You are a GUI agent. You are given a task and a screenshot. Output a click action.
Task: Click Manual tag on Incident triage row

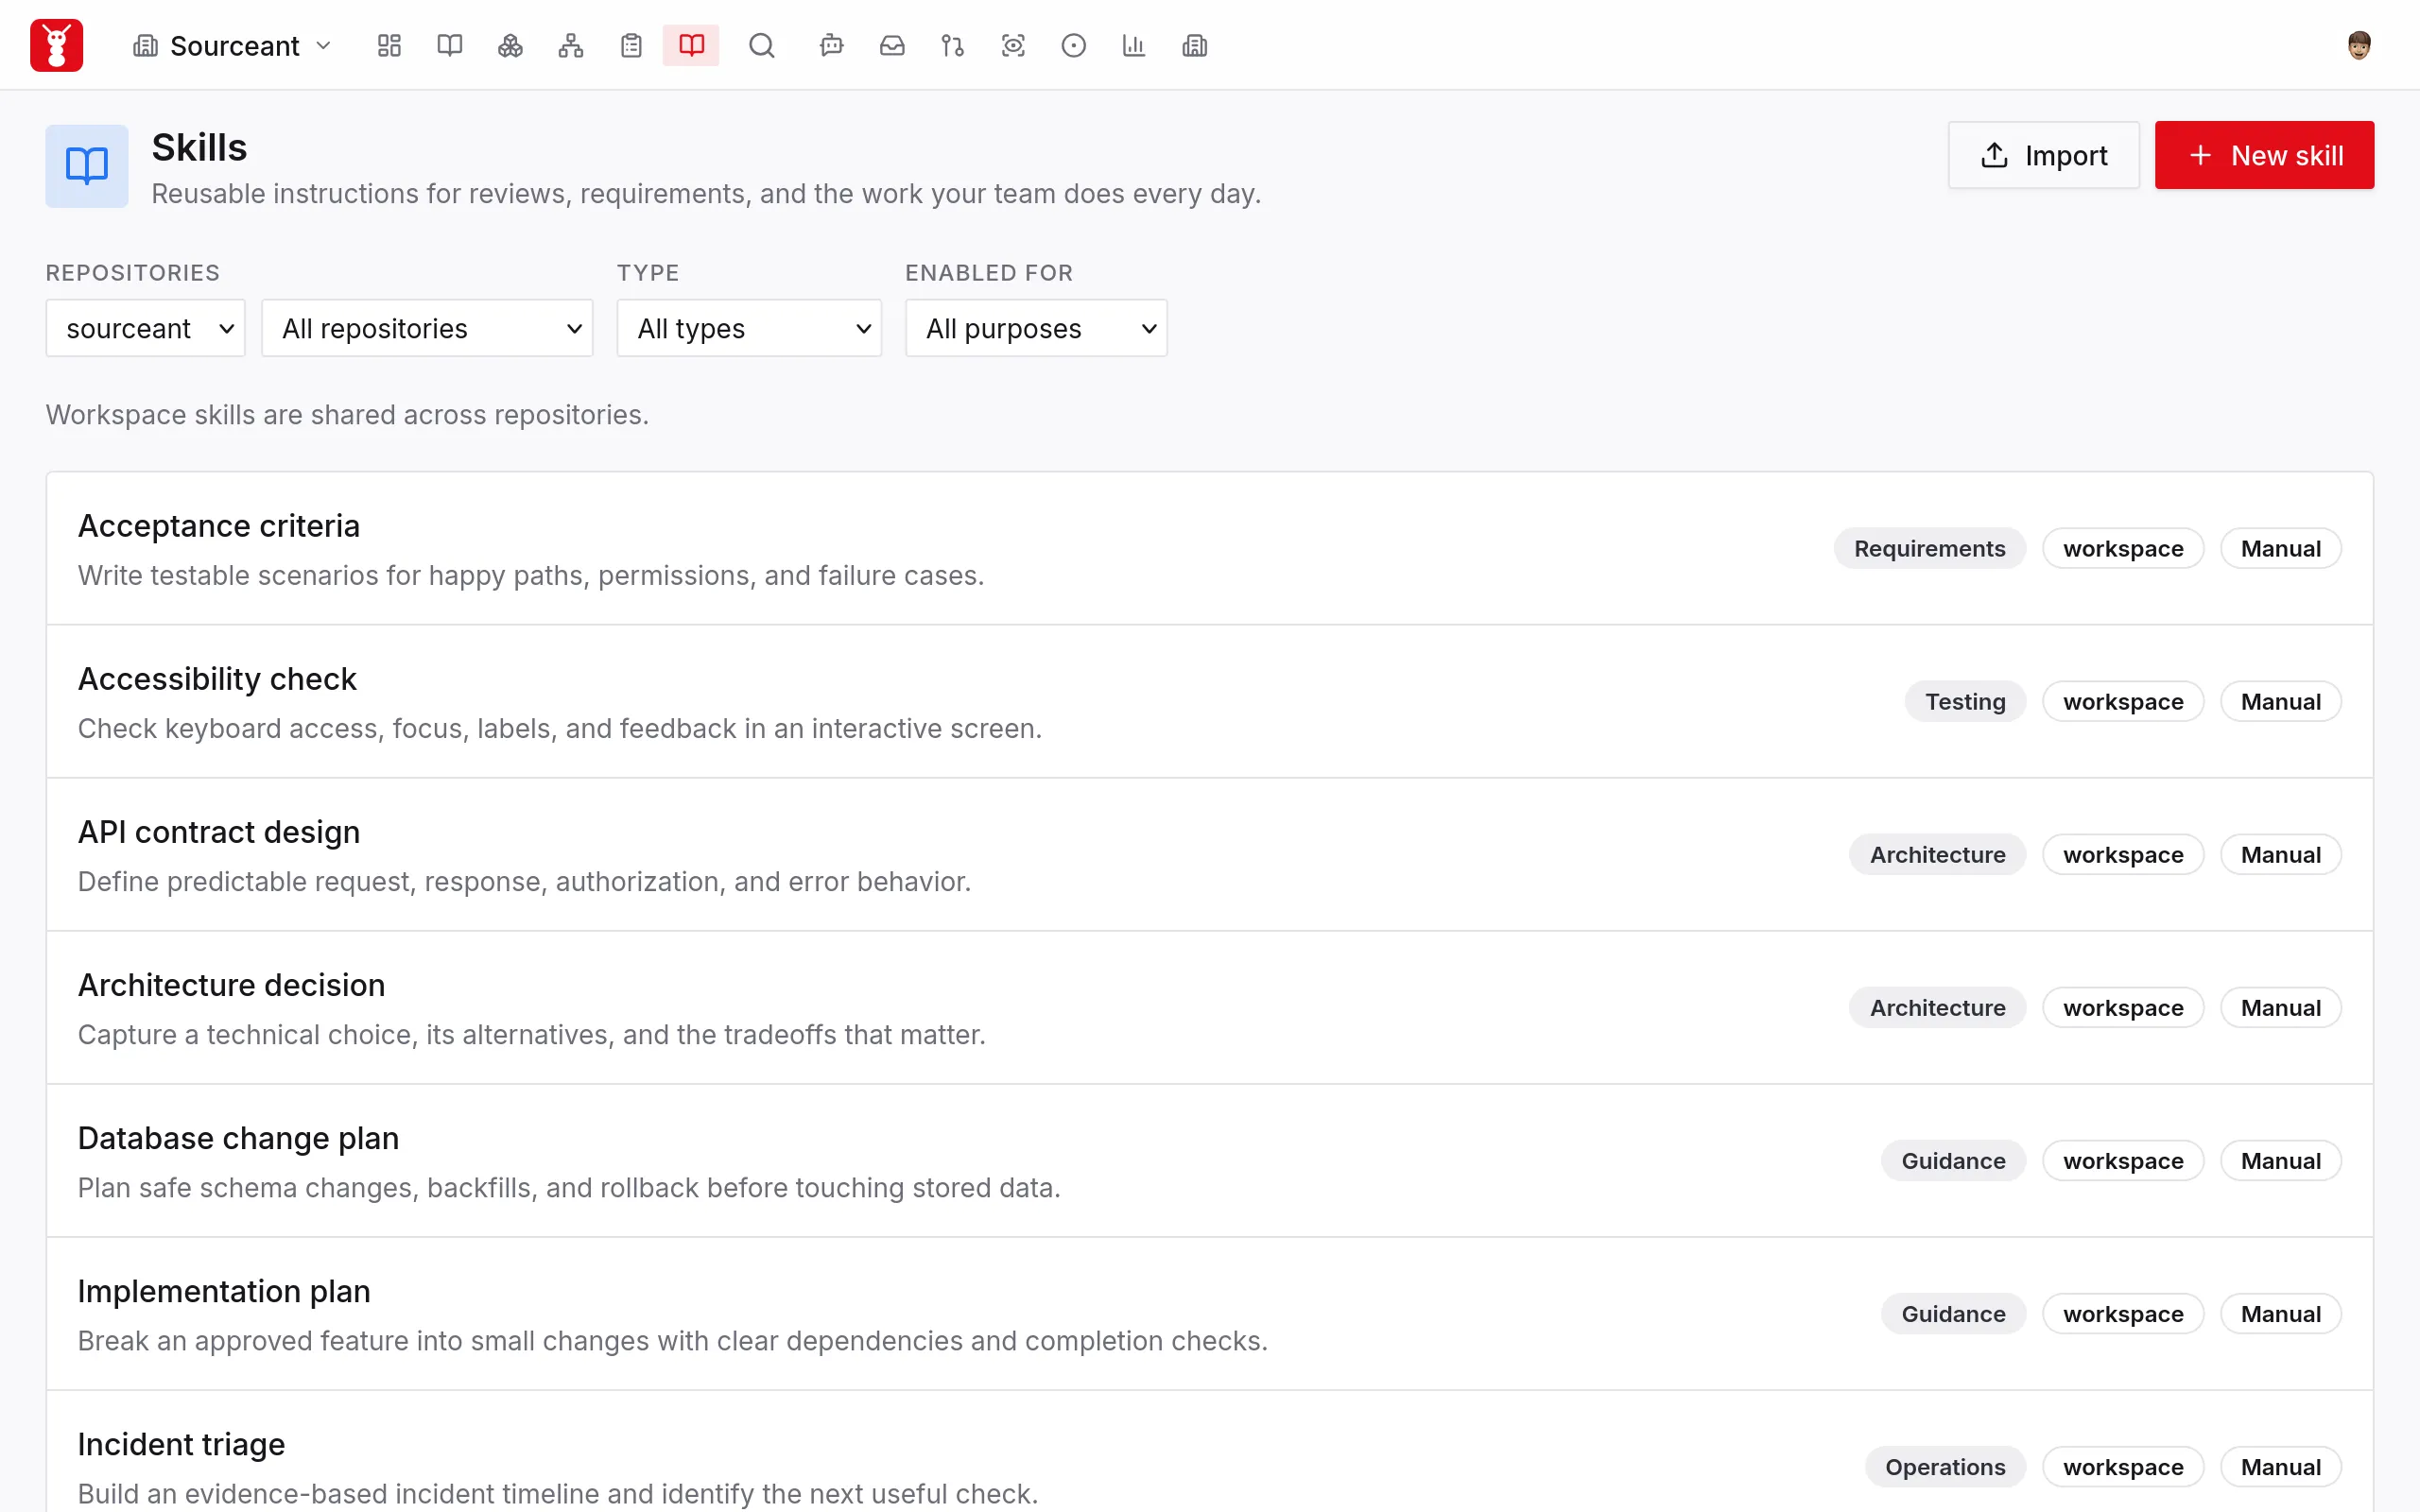(x=2281, y=1467)
